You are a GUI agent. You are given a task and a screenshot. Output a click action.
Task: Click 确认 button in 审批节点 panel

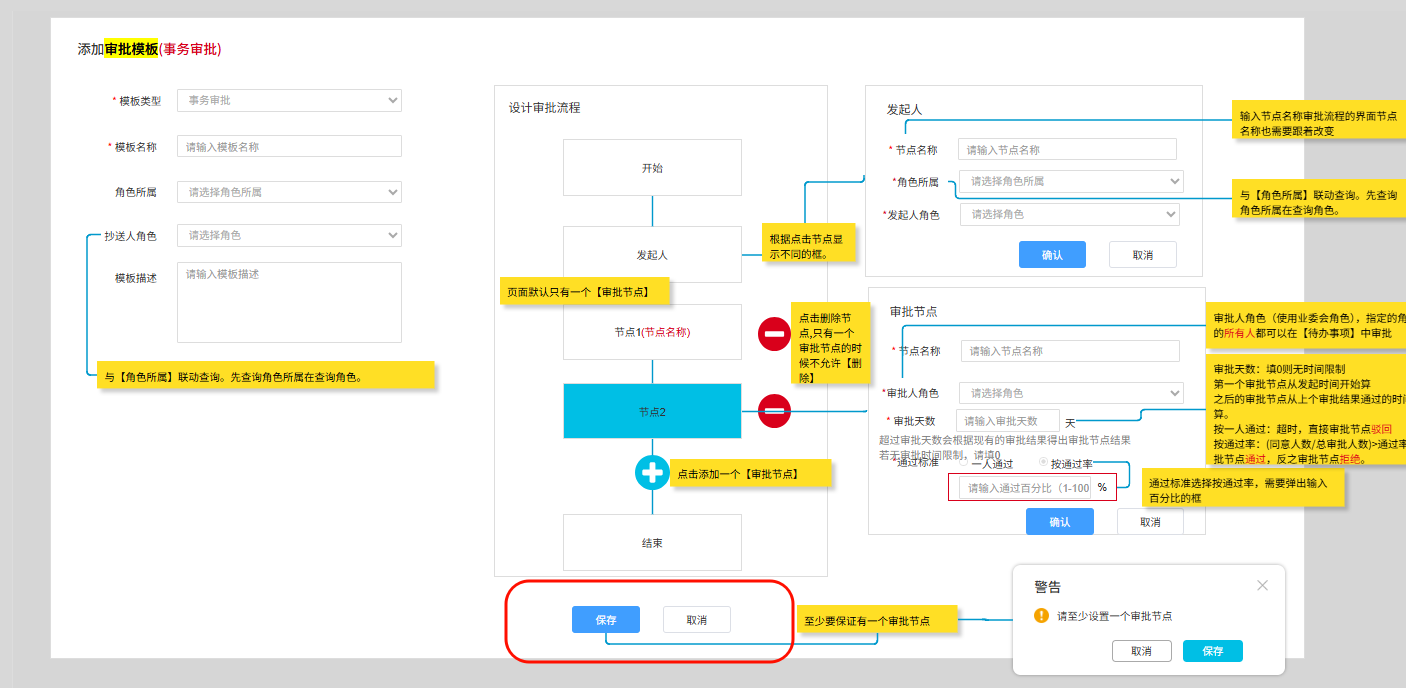point(1059,522)
